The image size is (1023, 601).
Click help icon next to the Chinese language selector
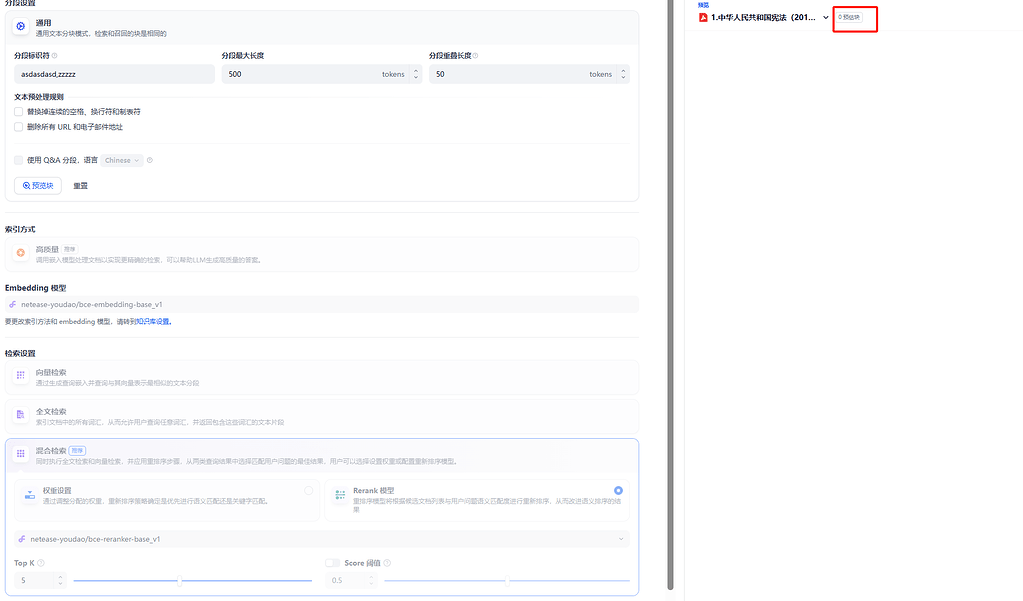coord(150,160)
